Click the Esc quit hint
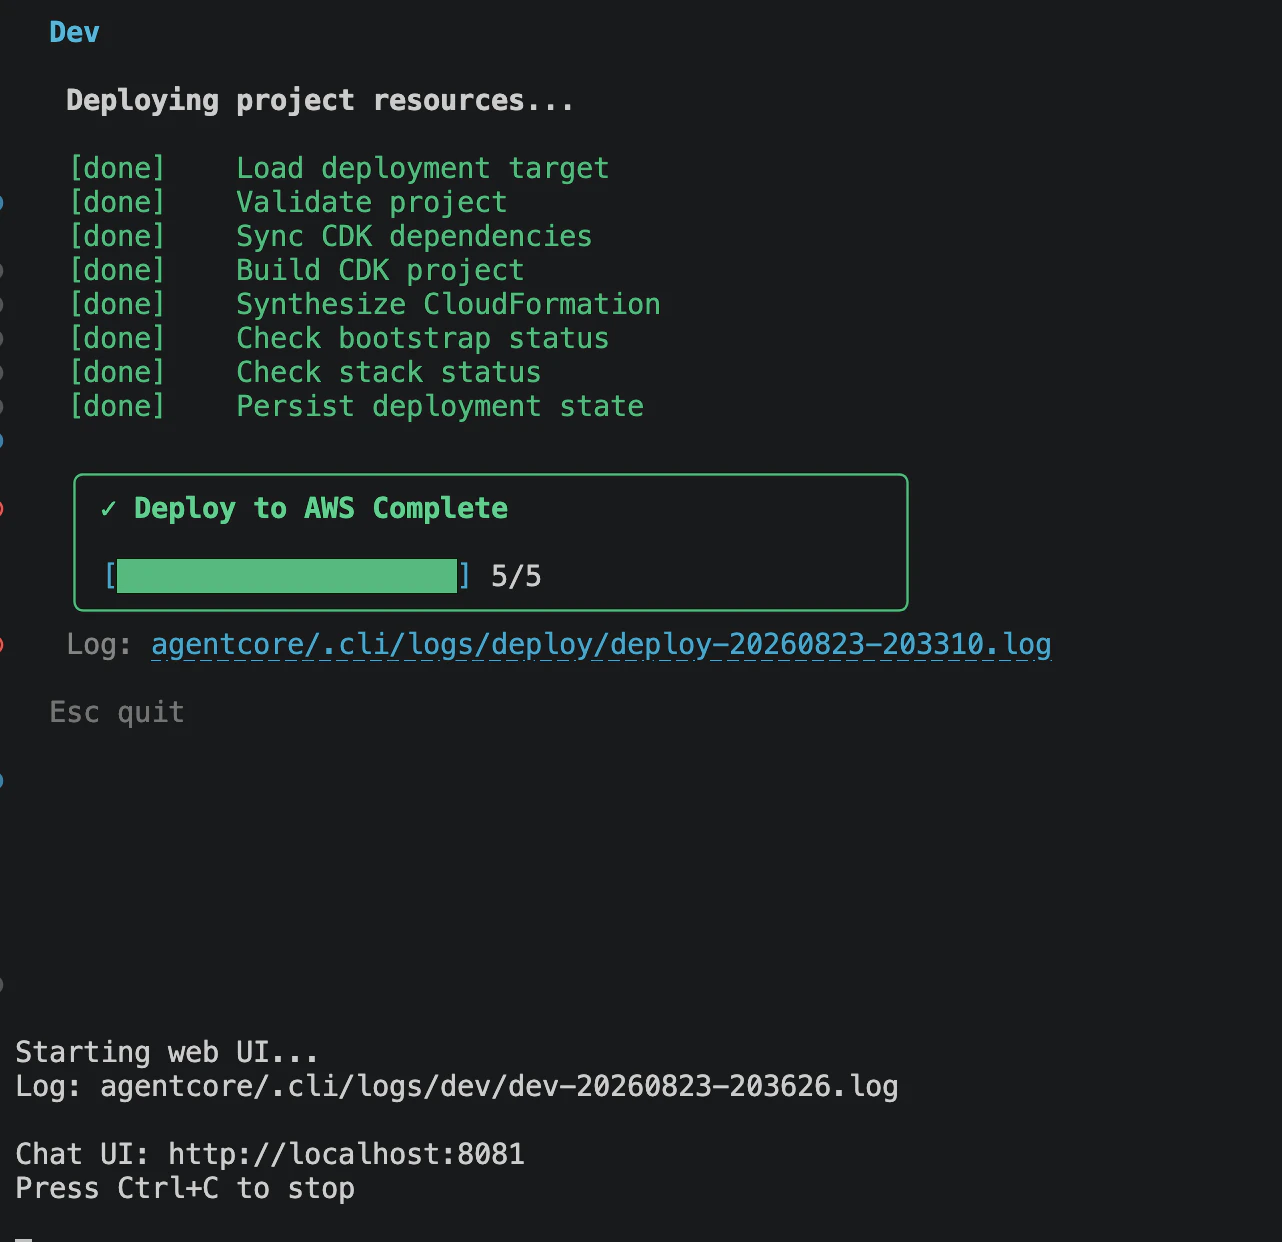 click(x=117, y=712)
